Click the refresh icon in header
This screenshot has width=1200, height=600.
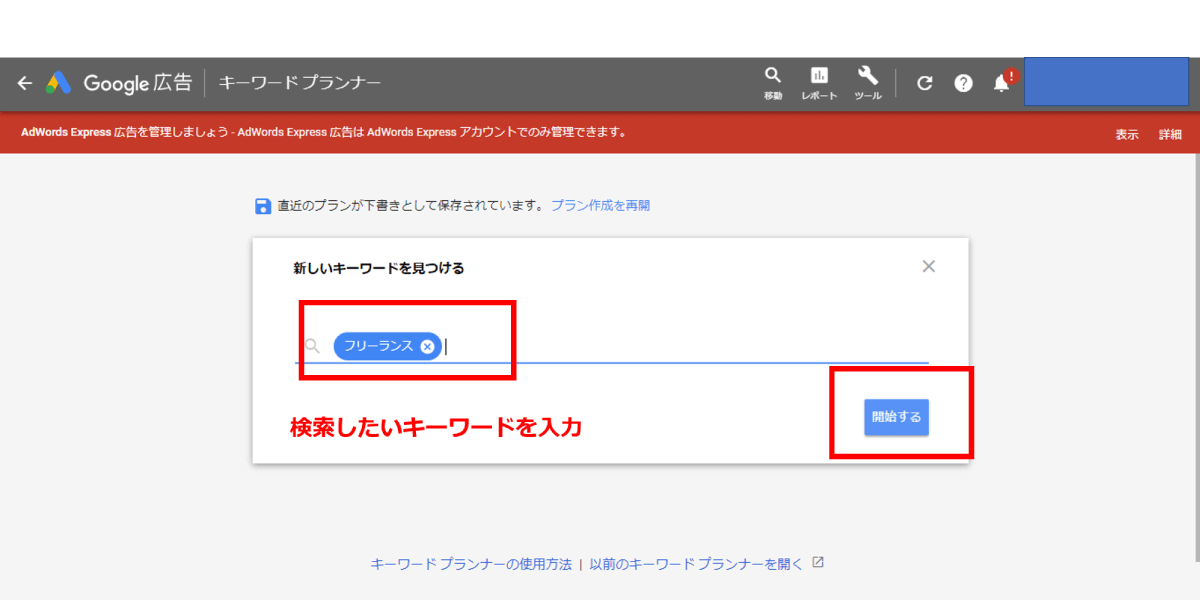pos(925,84)
